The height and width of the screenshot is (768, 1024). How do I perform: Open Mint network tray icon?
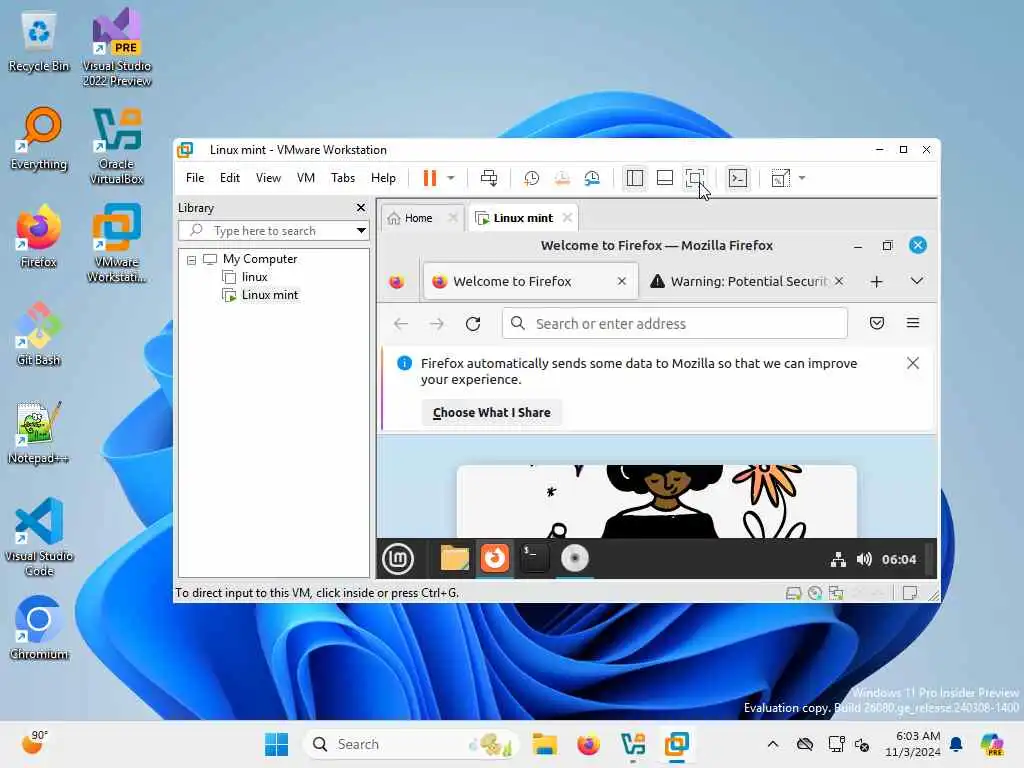pos(839,560)
